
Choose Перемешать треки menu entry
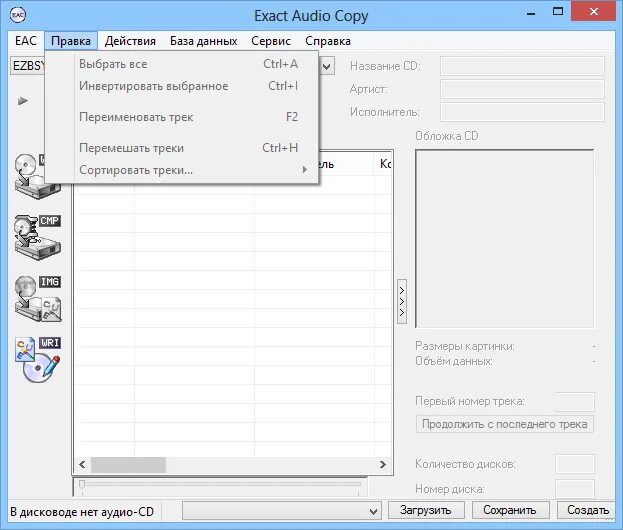pos(182,148)
